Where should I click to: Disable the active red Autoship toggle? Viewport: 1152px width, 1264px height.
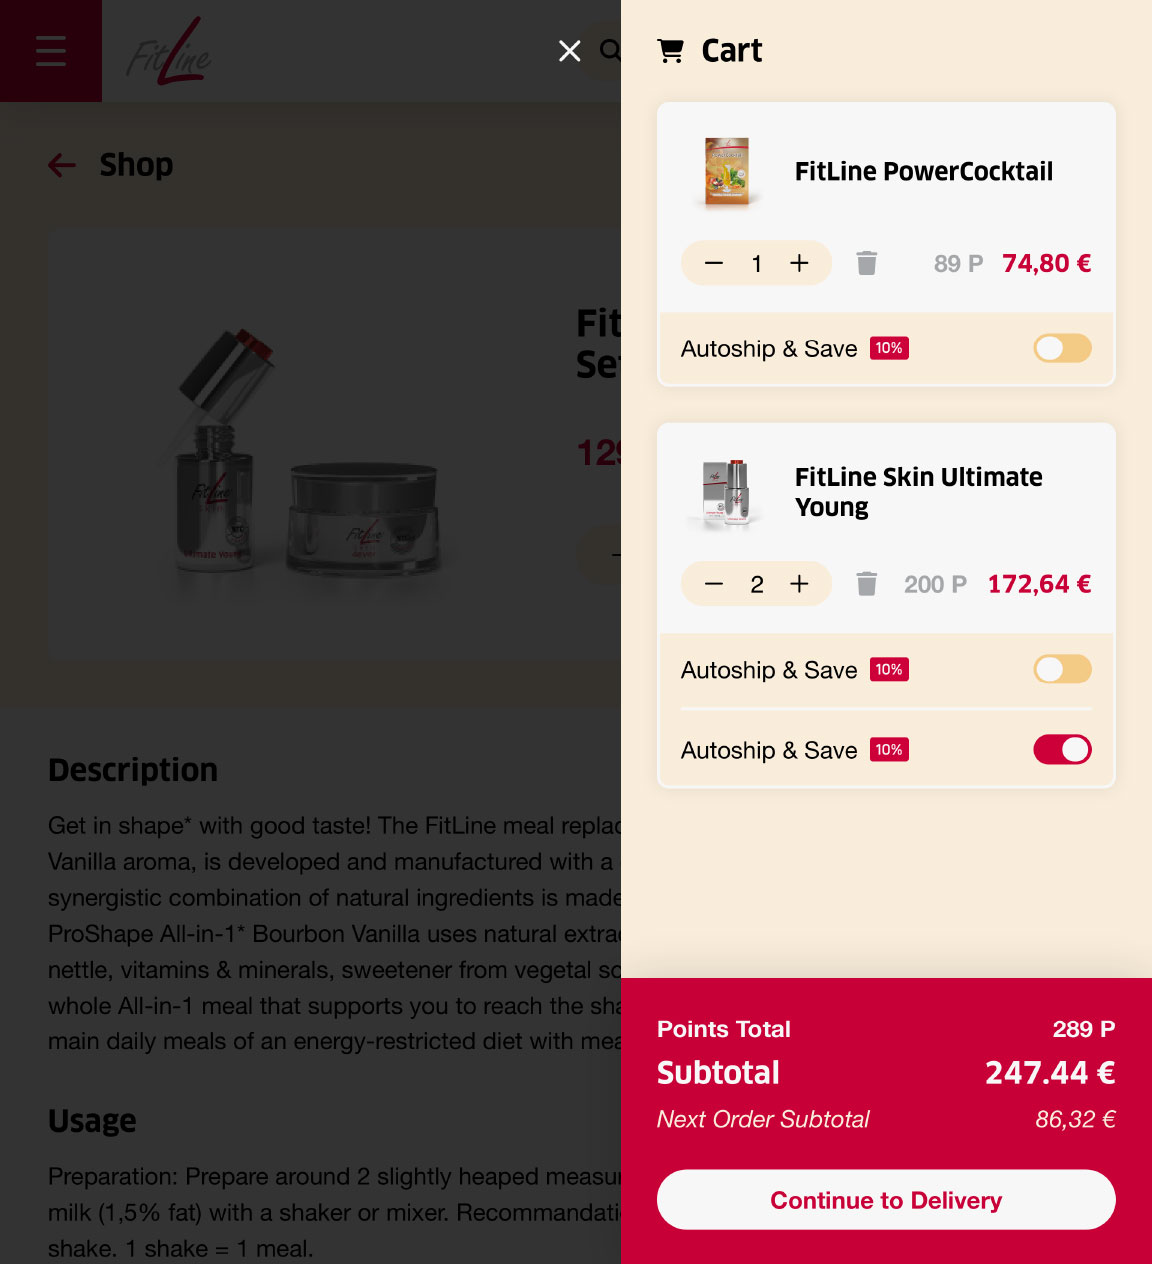(1062, 749)
